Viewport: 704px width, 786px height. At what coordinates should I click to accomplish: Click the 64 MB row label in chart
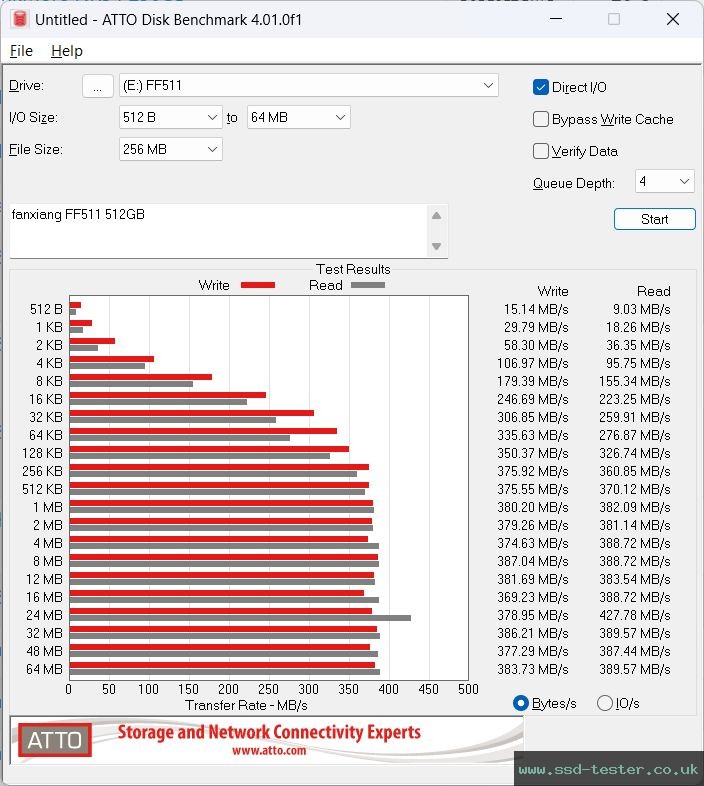point(44,669)
